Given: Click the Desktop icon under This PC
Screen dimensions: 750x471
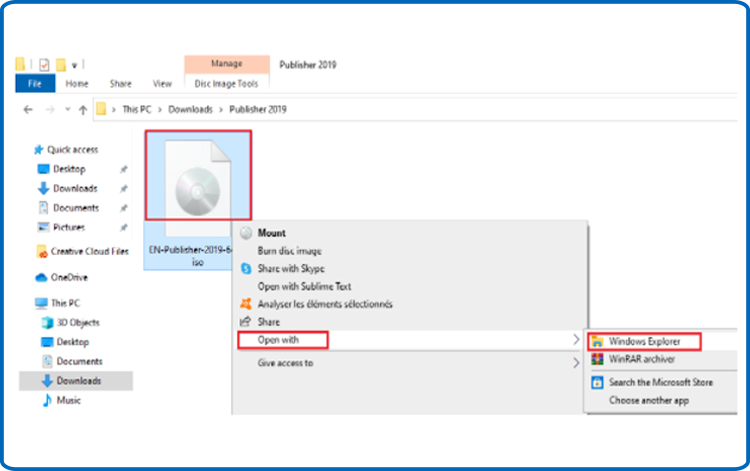Looking at the screenshot, I should (x=47, y=342).
